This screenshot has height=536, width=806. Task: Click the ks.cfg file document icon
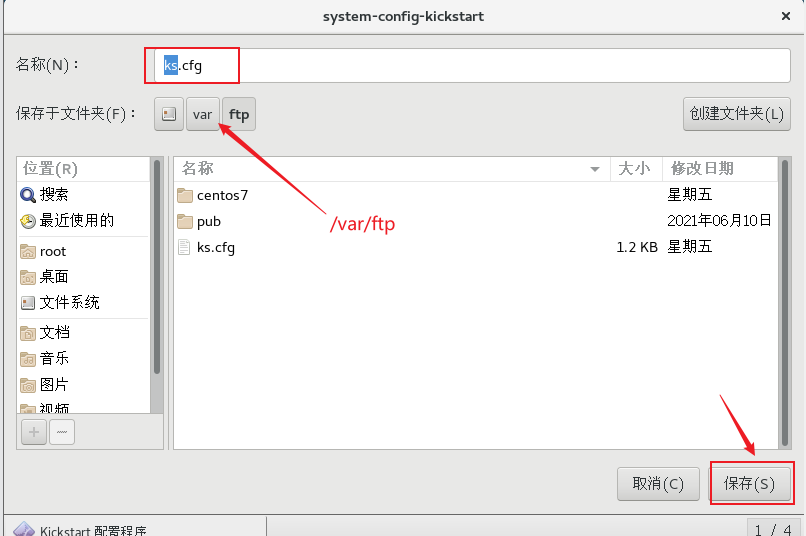(x=184, y=248)
